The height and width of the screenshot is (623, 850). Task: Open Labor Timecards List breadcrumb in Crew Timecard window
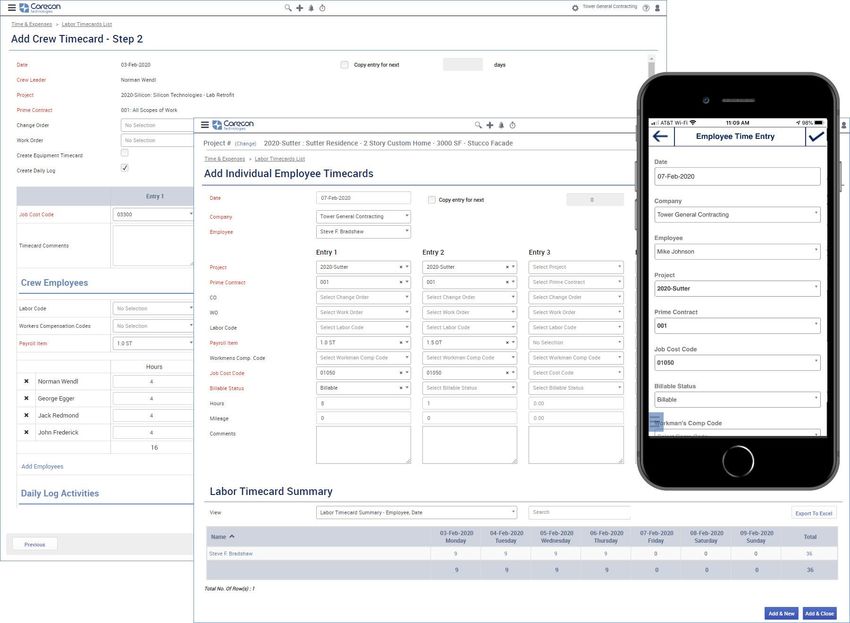(87, 24)
